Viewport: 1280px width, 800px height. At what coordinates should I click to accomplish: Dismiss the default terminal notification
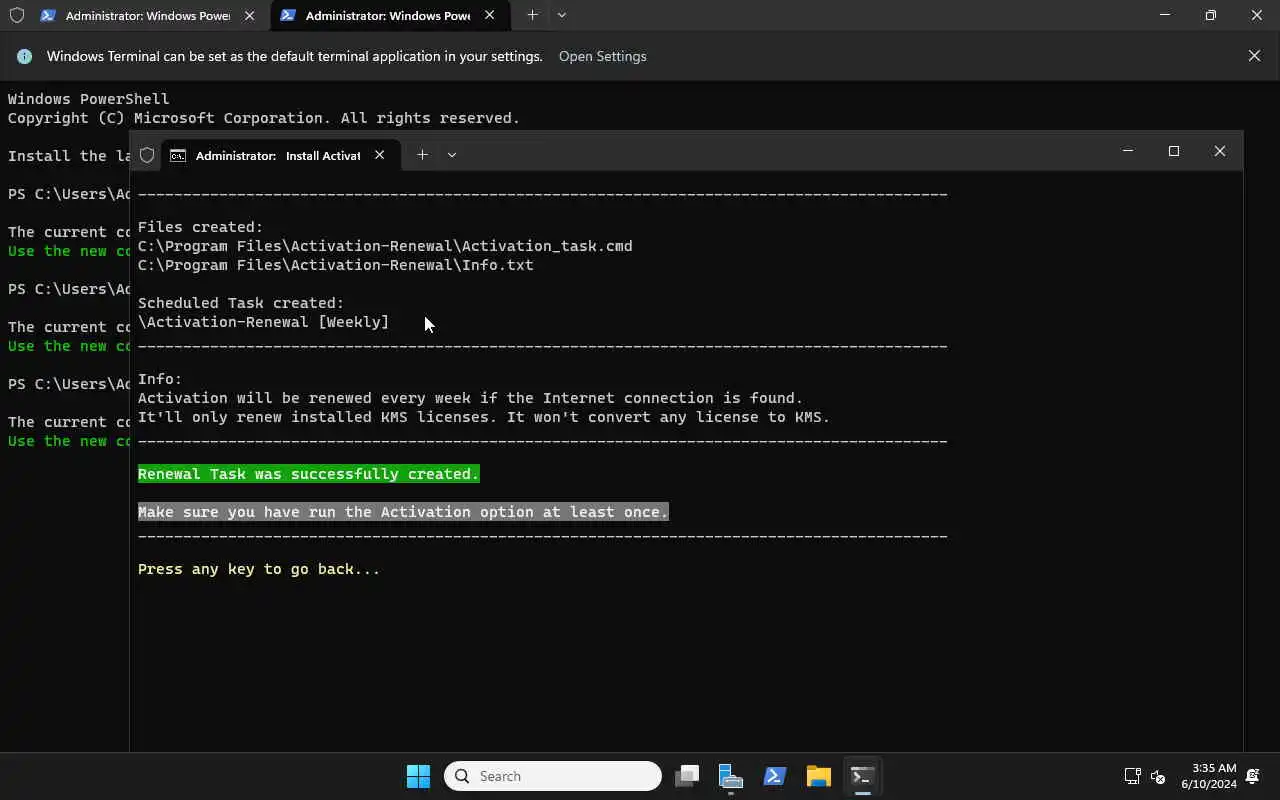pyautogui.click(x=1254, y=56)
